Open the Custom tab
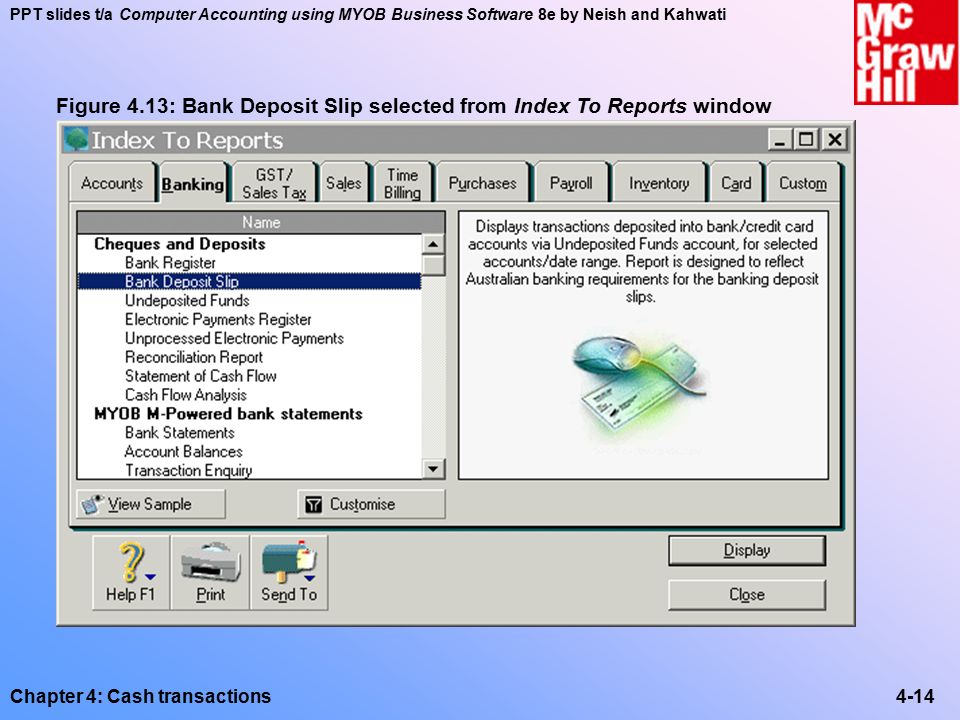The height and width of the screenshot is (720, 960). (x=803, y=182)
